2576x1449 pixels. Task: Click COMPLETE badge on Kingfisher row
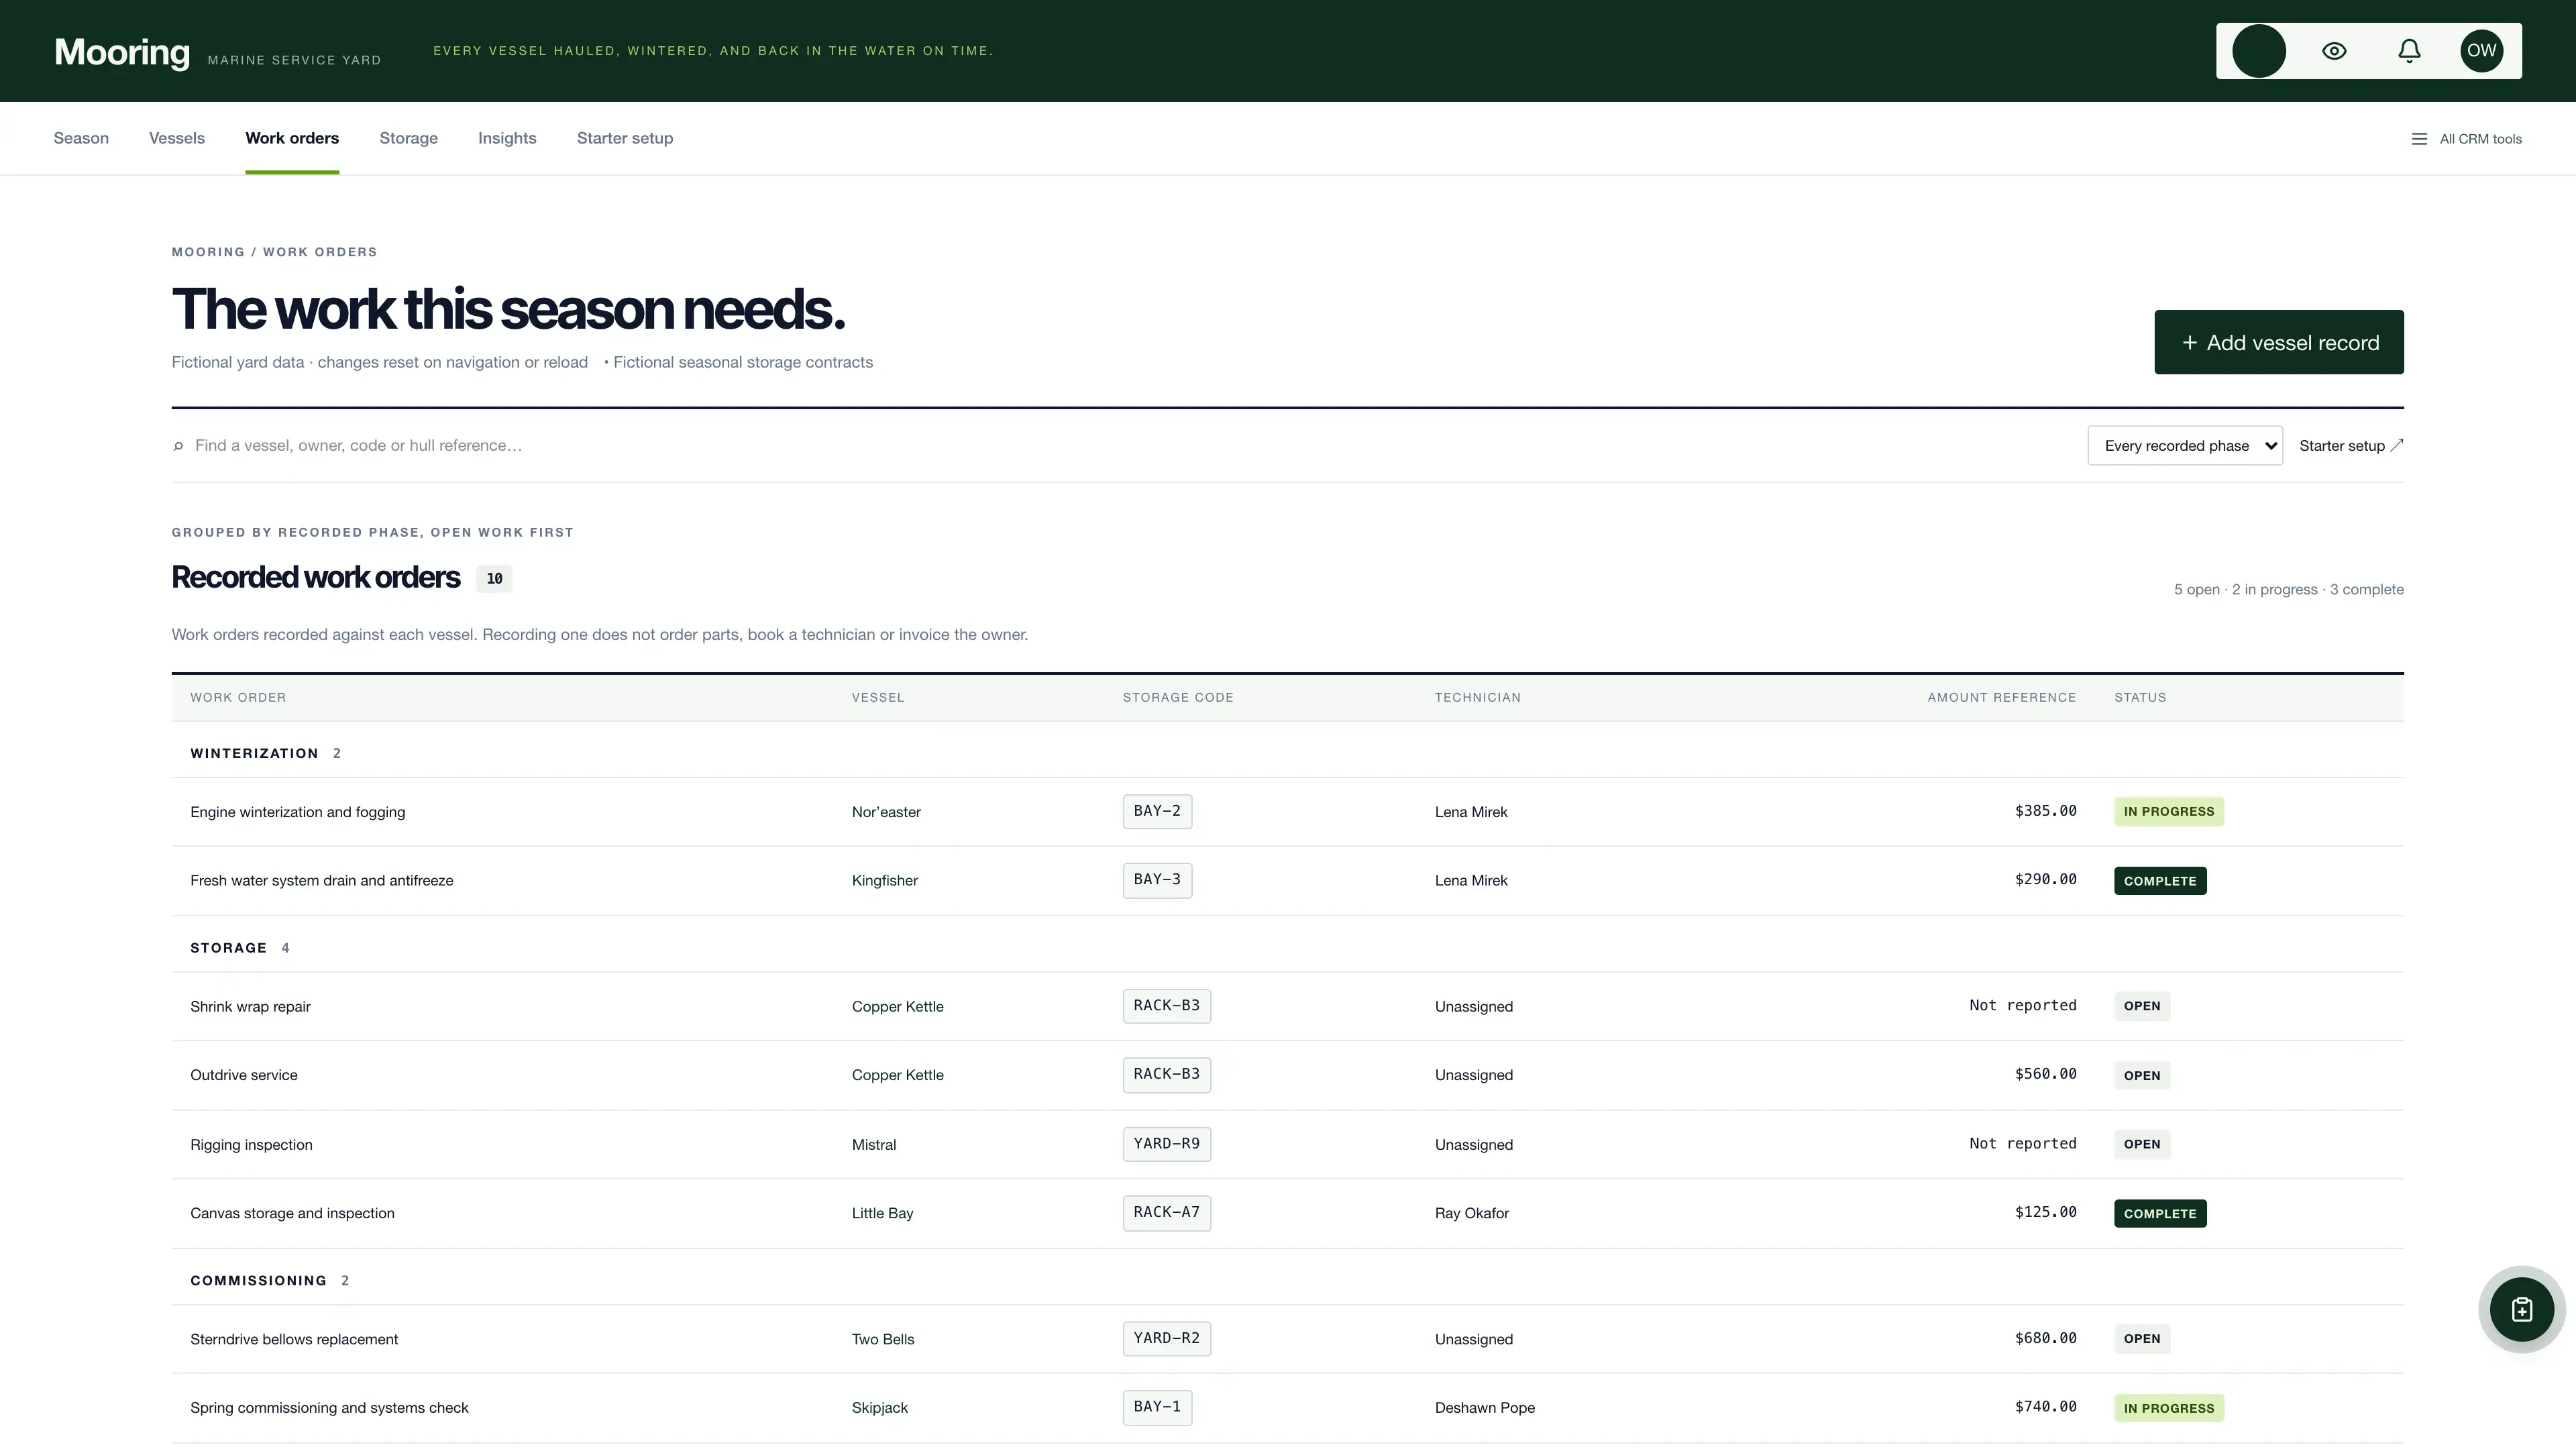tap(2160, 881)
